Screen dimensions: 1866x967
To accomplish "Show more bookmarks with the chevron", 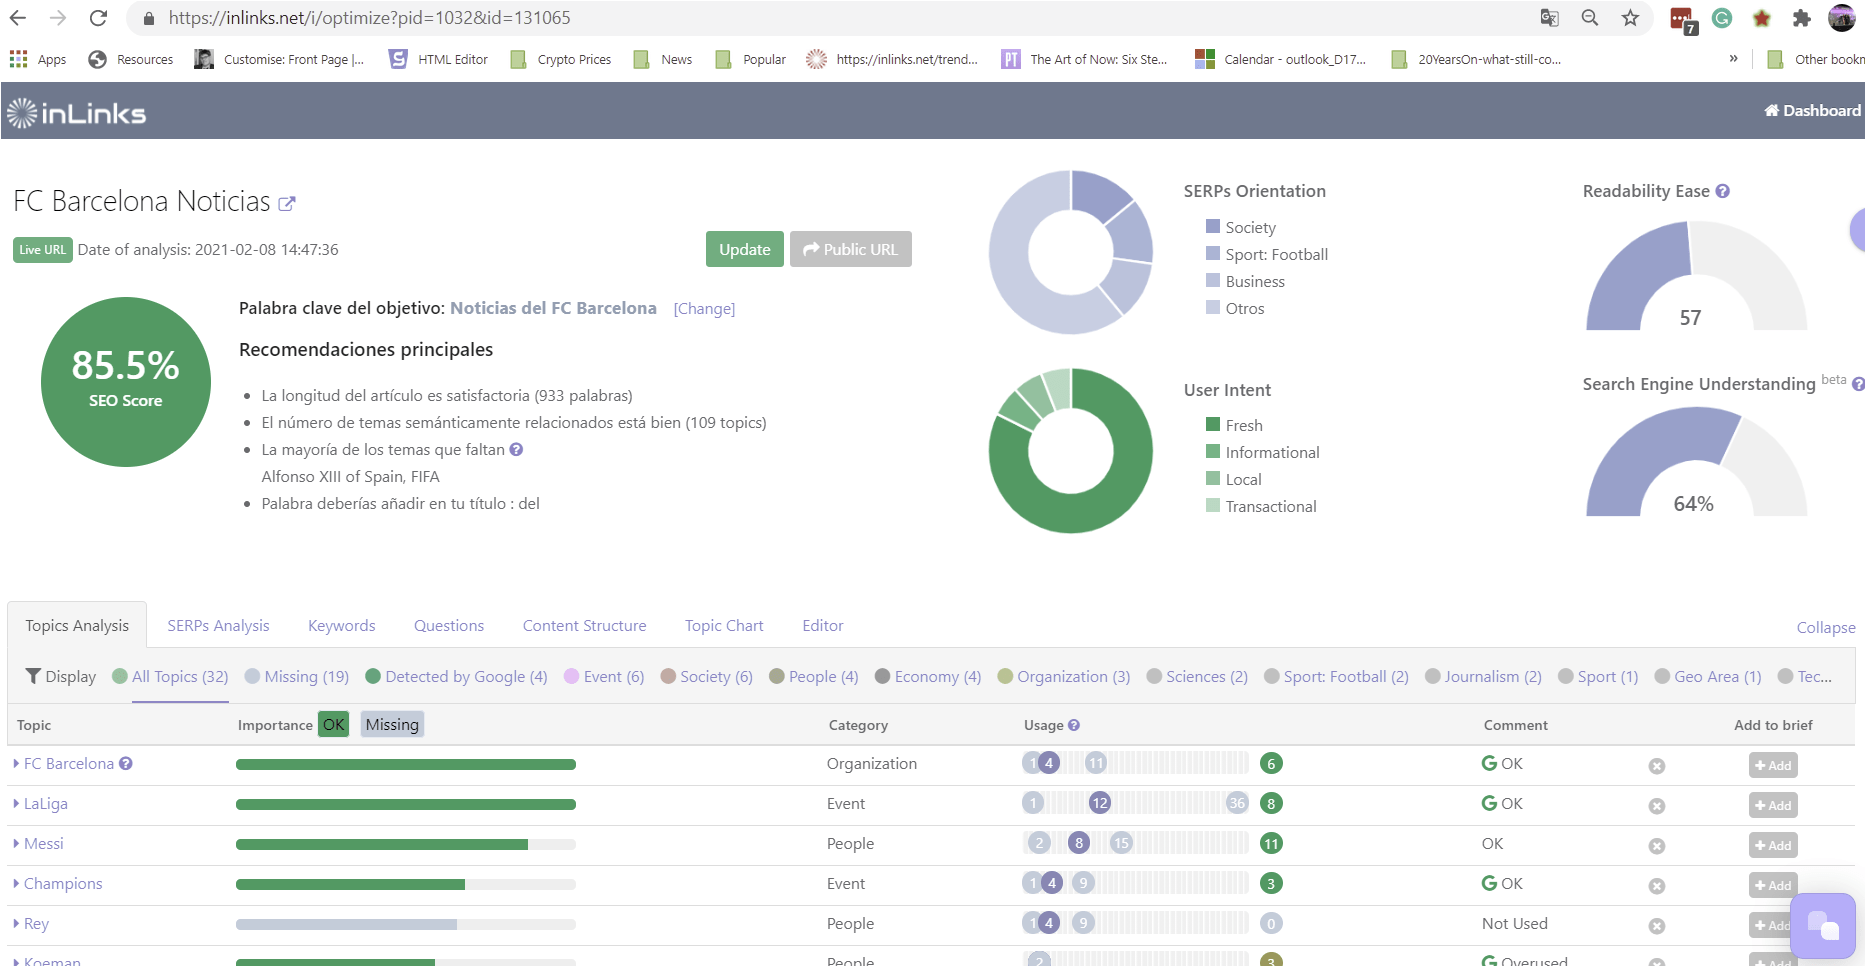I will pyautogui.click(x=1733, y=59).
